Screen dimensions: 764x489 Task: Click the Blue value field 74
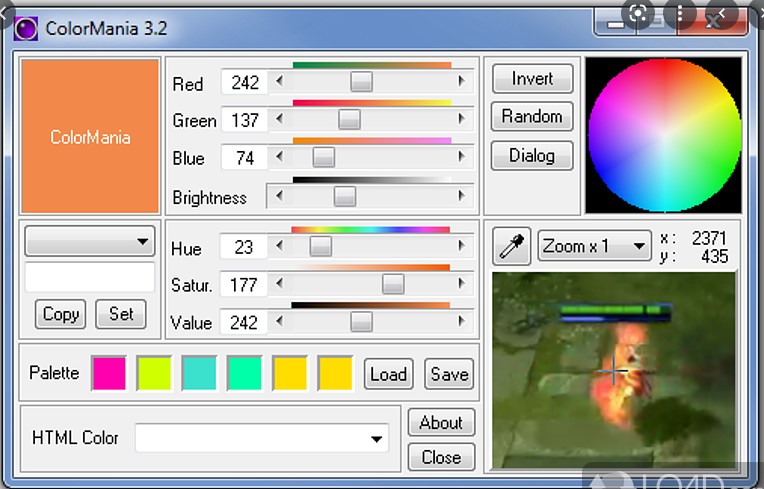click(x=244, y=158)
